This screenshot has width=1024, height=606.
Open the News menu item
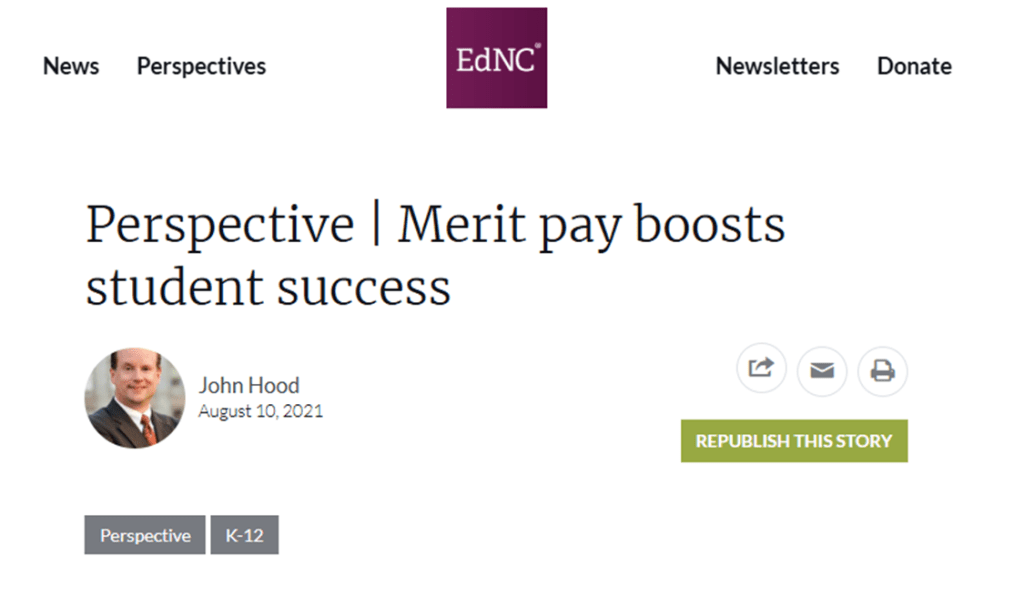click(71, 67)
